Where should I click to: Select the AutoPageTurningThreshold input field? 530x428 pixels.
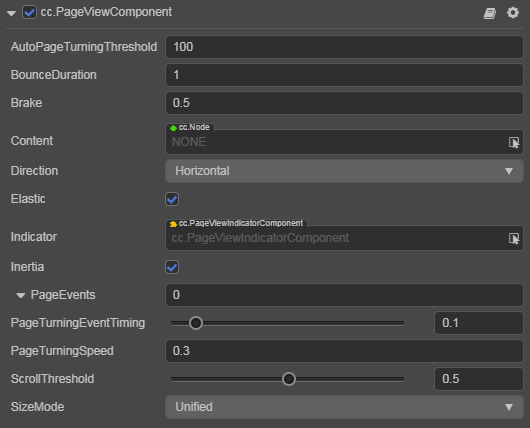[344, 47]
